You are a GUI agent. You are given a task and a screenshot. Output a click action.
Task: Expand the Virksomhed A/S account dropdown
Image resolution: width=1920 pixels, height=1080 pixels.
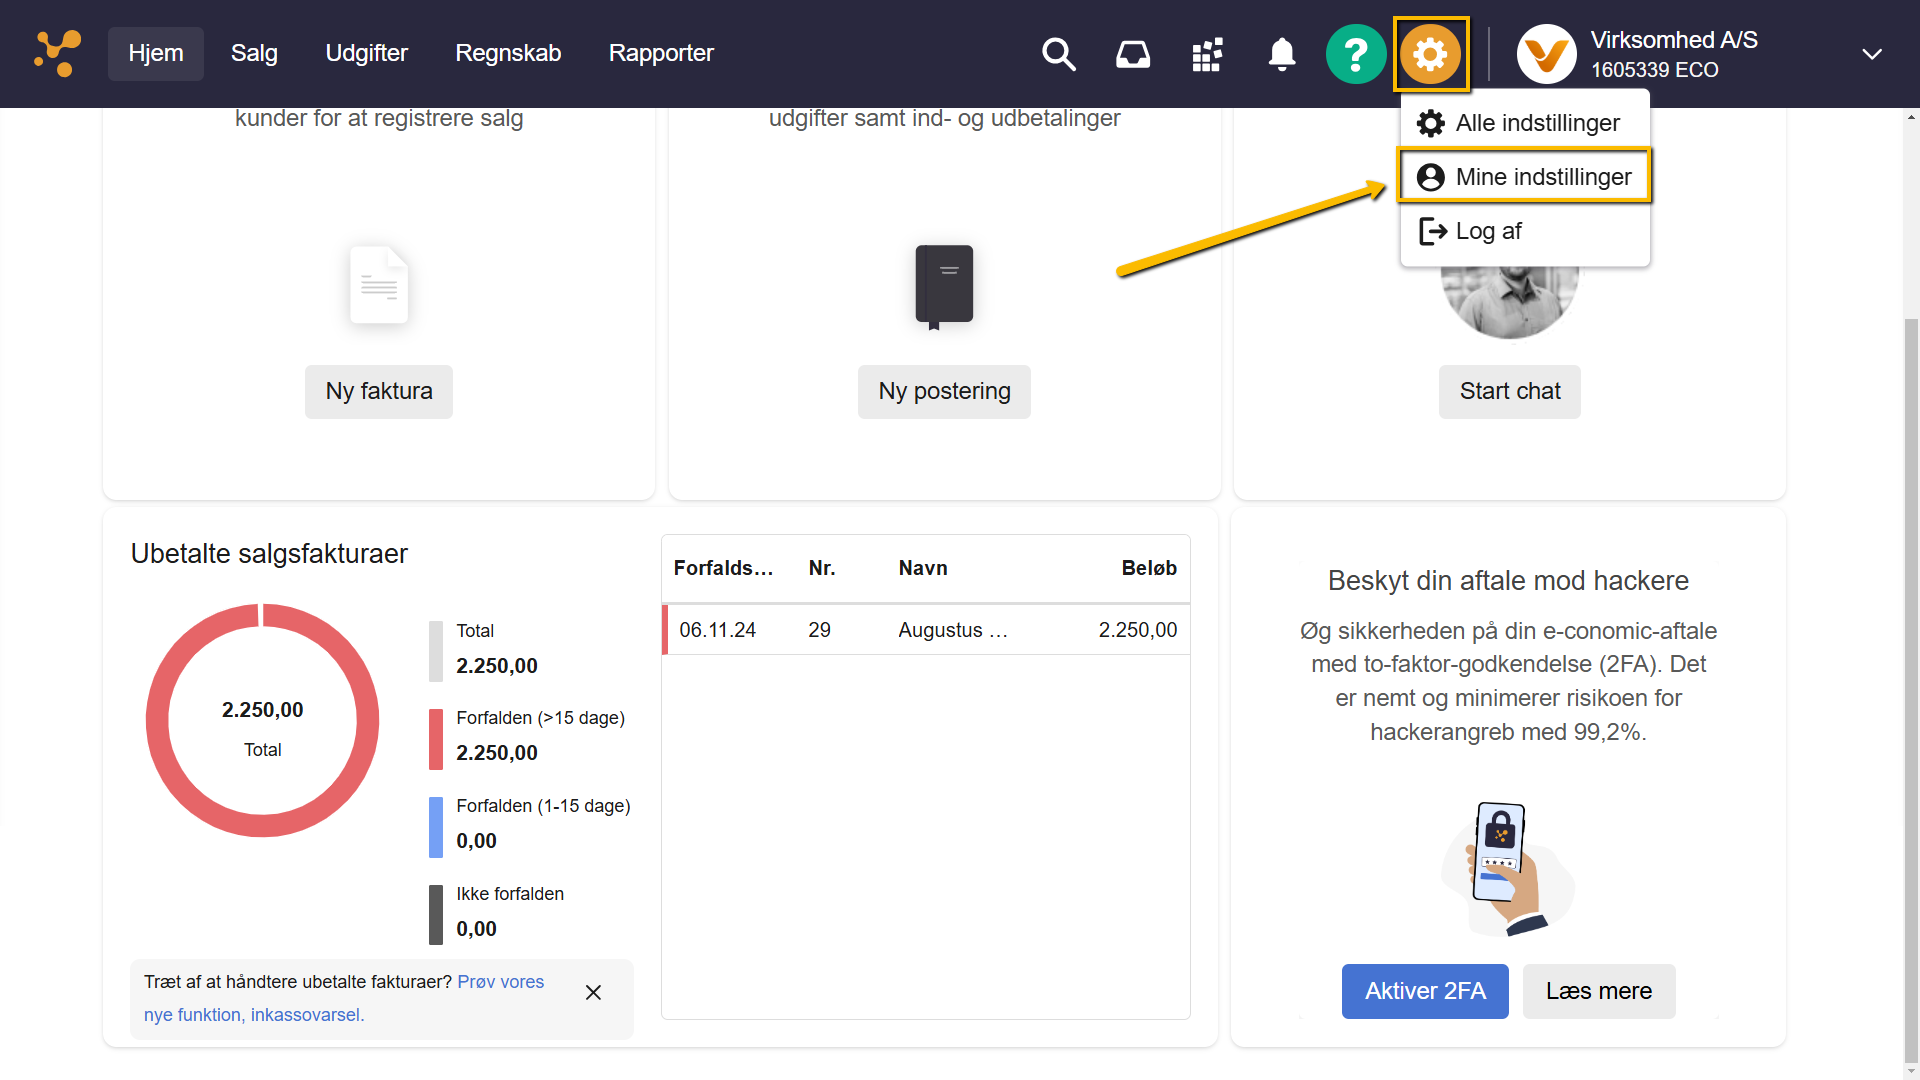click(1872, 54)
